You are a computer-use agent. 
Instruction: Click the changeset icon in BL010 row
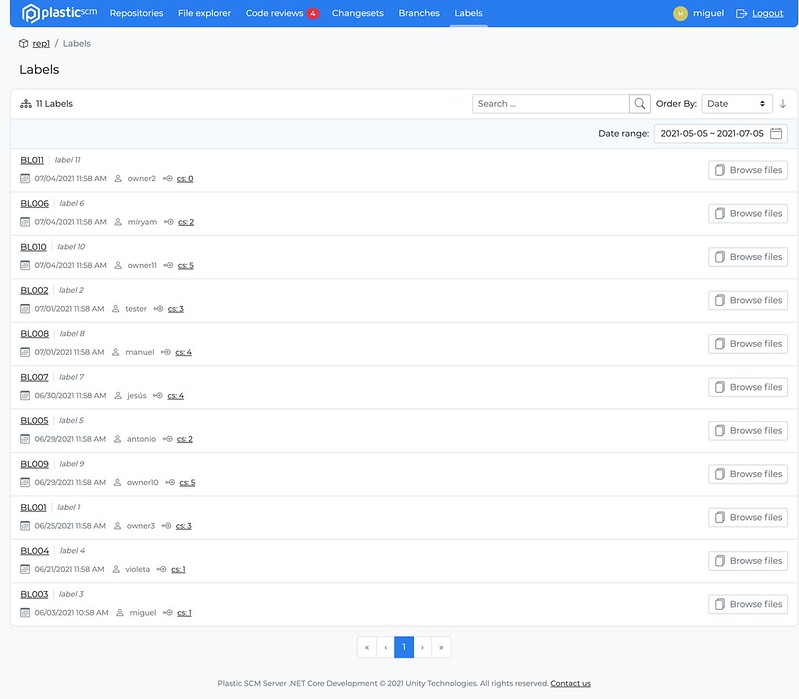168,265
